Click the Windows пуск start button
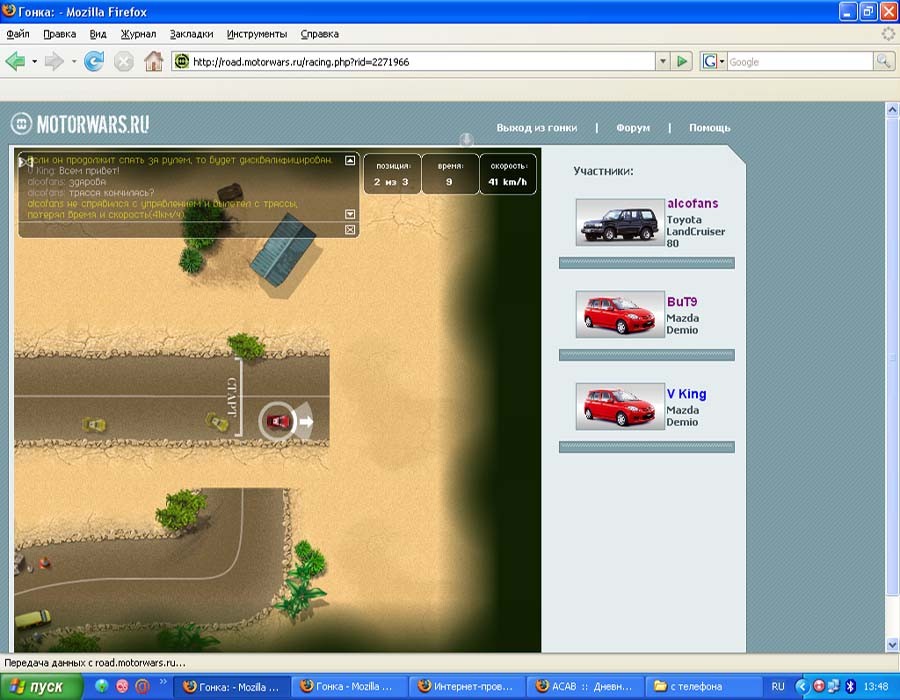 [x=41, y=686]
